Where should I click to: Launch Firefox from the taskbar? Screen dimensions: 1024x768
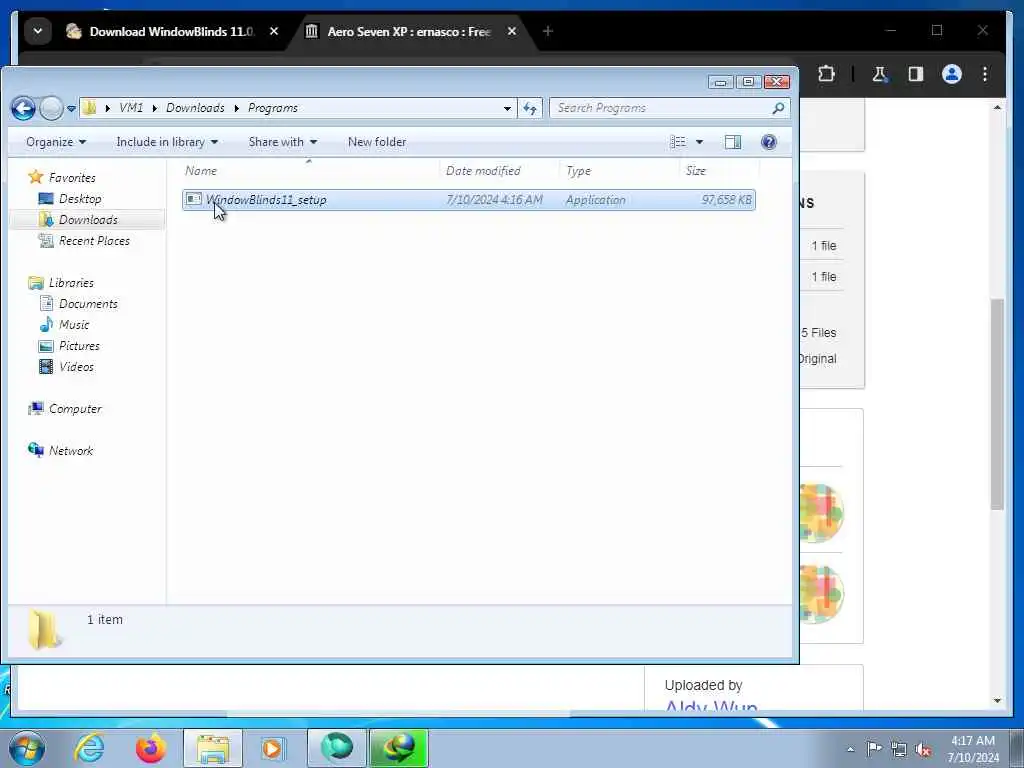151,748
